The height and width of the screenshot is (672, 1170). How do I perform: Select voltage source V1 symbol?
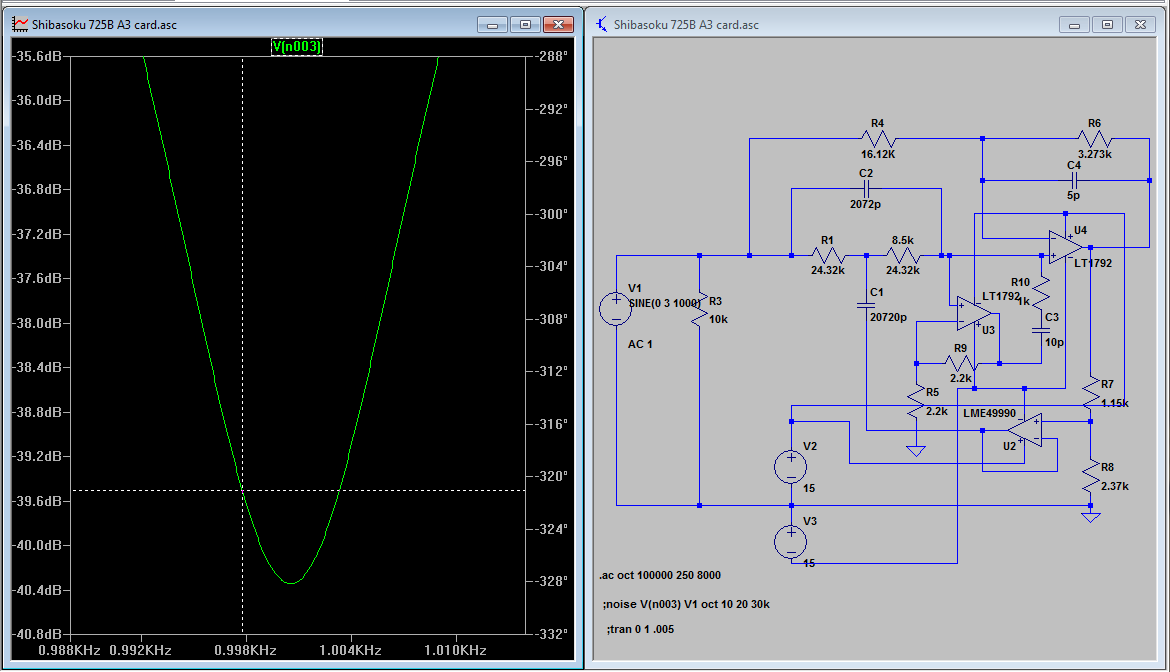(616, 309)
